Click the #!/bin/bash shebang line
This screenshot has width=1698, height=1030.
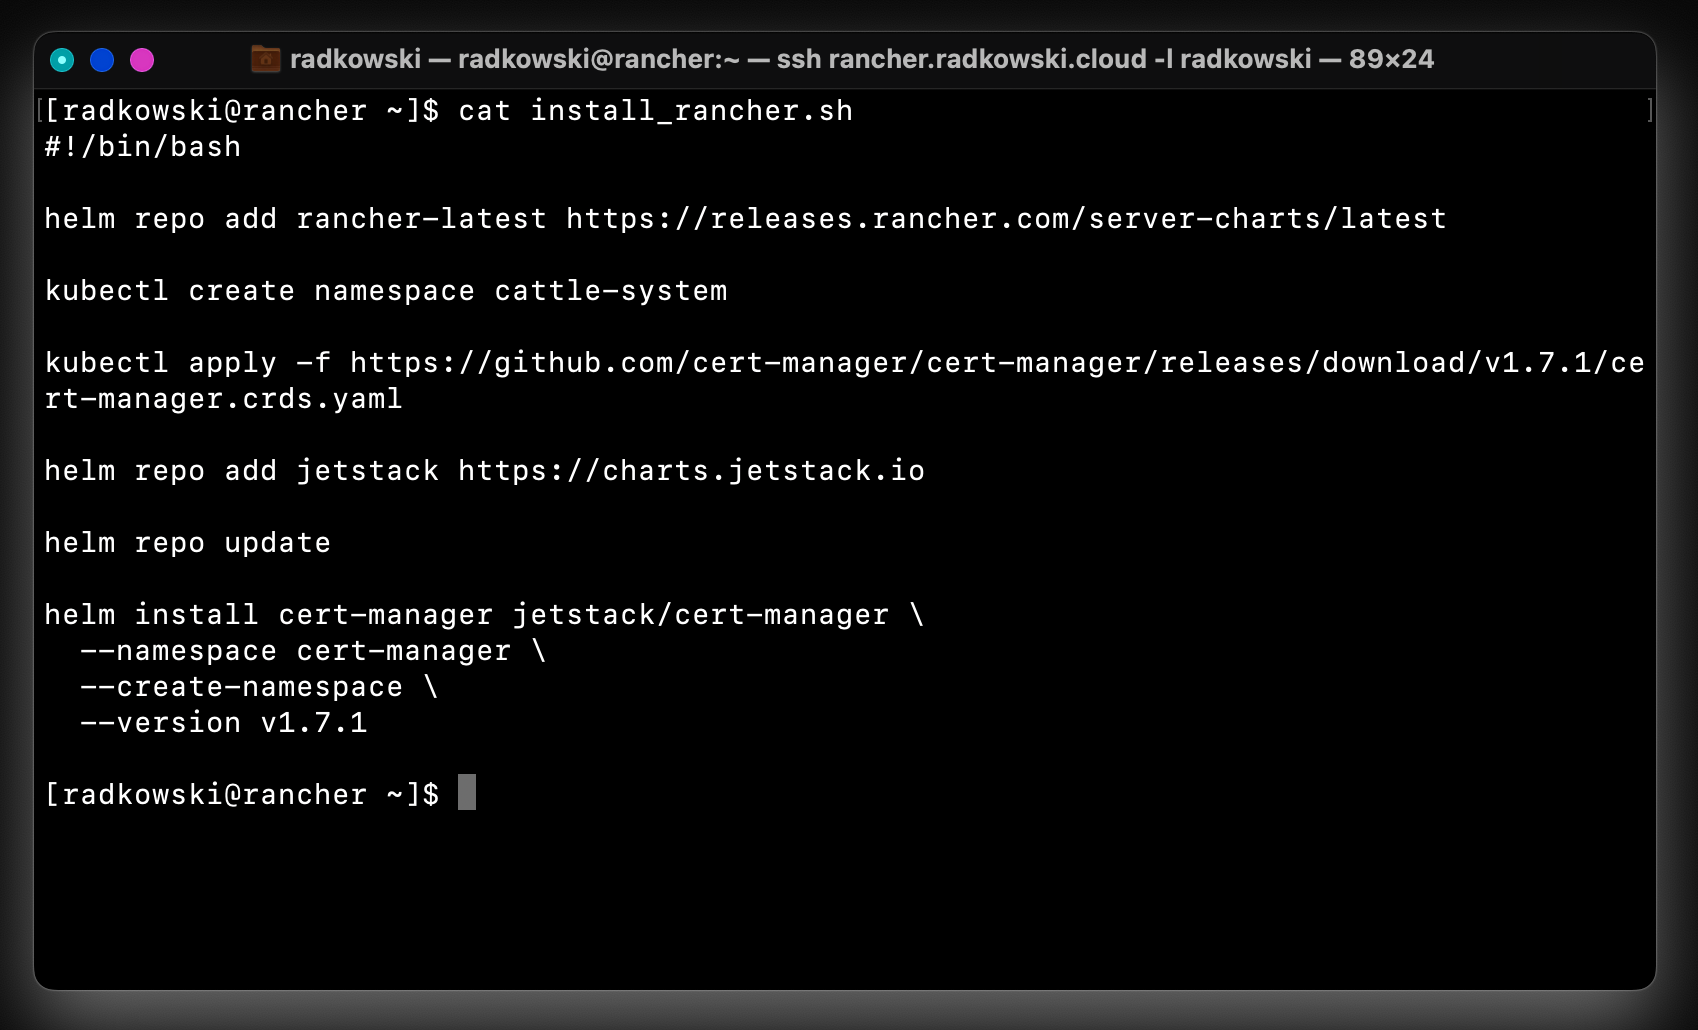(143, 147)
